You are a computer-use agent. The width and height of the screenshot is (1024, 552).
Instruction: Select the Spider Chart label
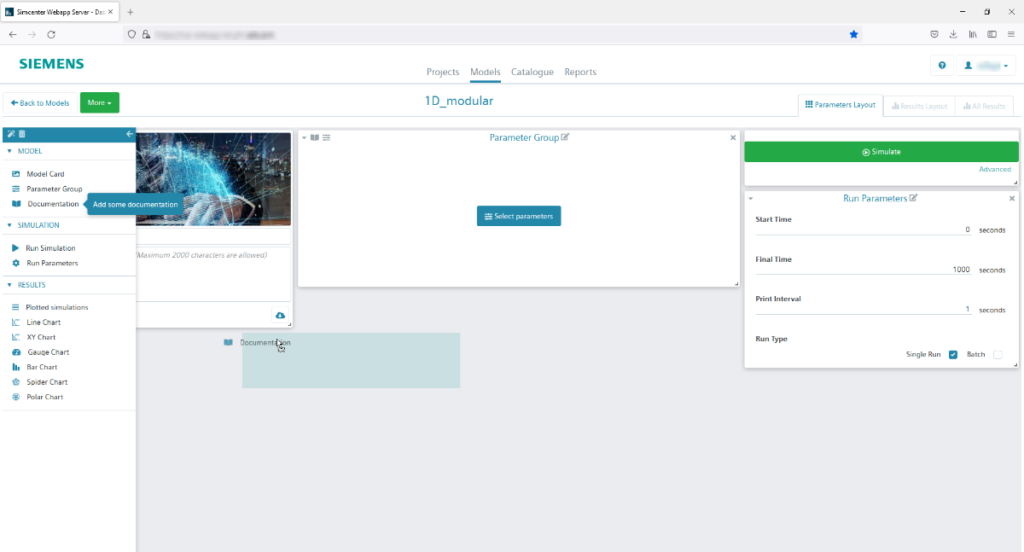[x=47, y=382]
